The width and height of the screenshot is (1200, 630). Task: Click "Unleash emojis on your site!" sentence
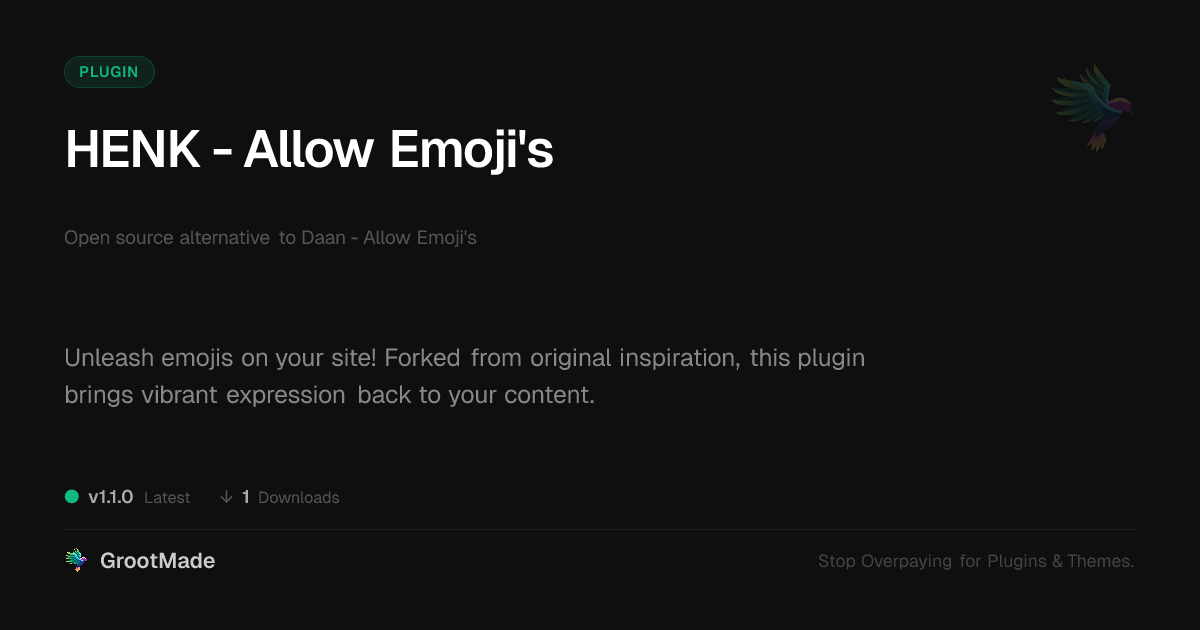(x=220, y=358)
